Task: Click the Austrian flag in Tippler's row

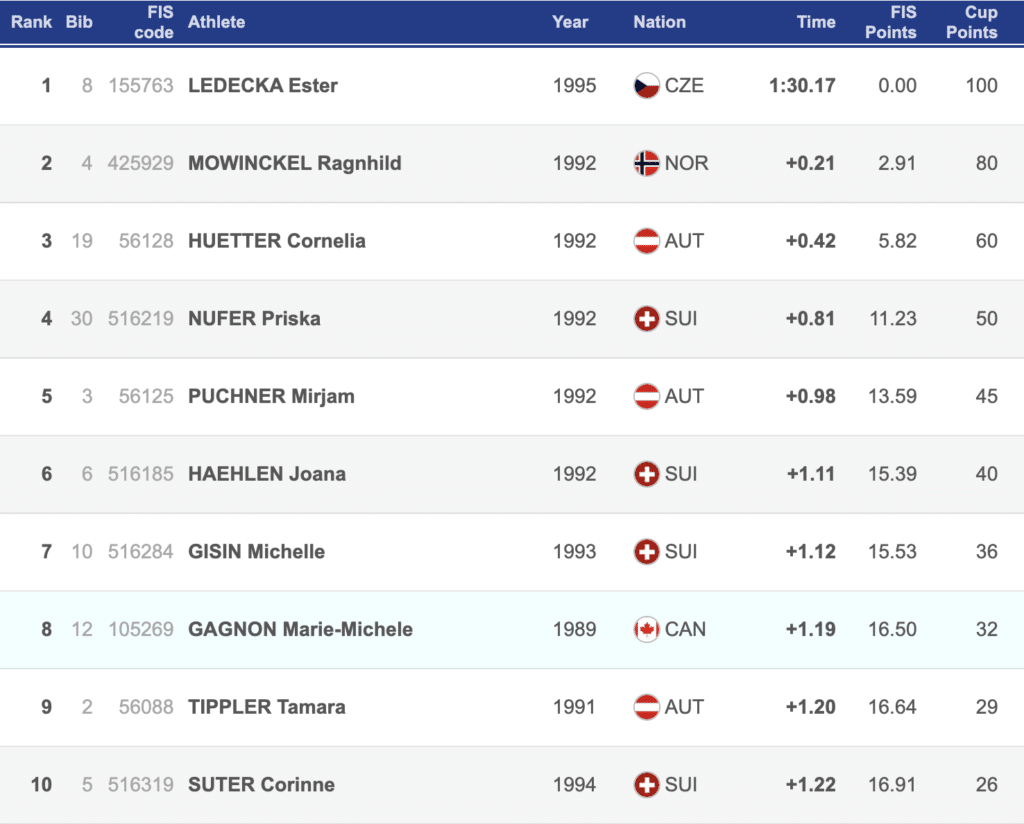Action: coord(646,707)
